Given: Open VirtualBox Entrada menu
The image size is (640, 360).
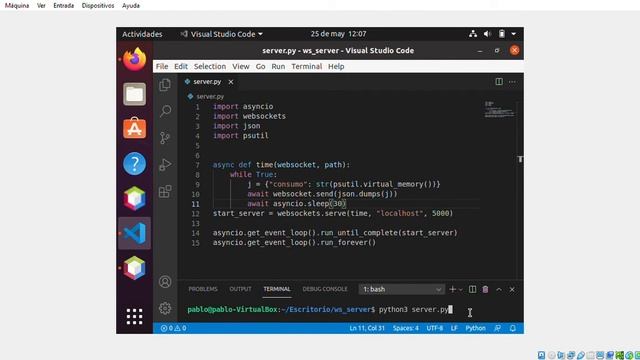Looking at the screenshot, I should click(x=64, y=6).
